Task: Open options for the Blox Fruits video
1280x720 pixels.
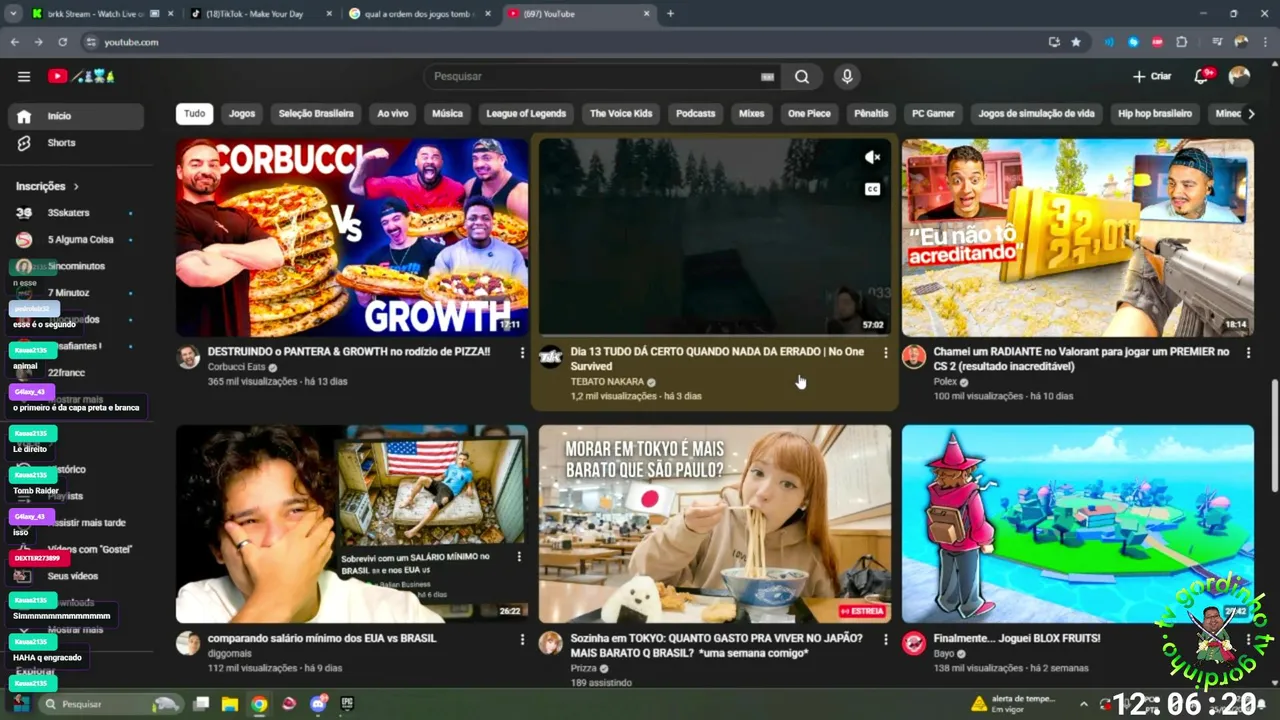Action: (x=1248, y=639)
